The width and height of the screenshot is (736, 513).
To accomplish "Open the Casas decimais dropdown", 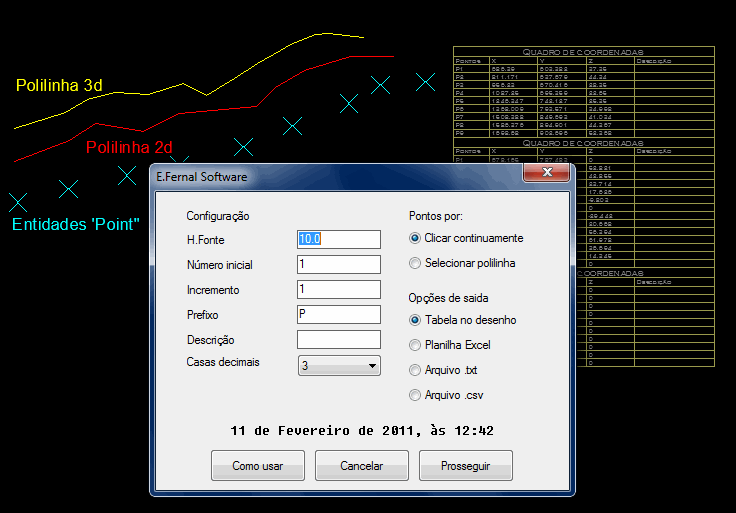I will 339,366.
